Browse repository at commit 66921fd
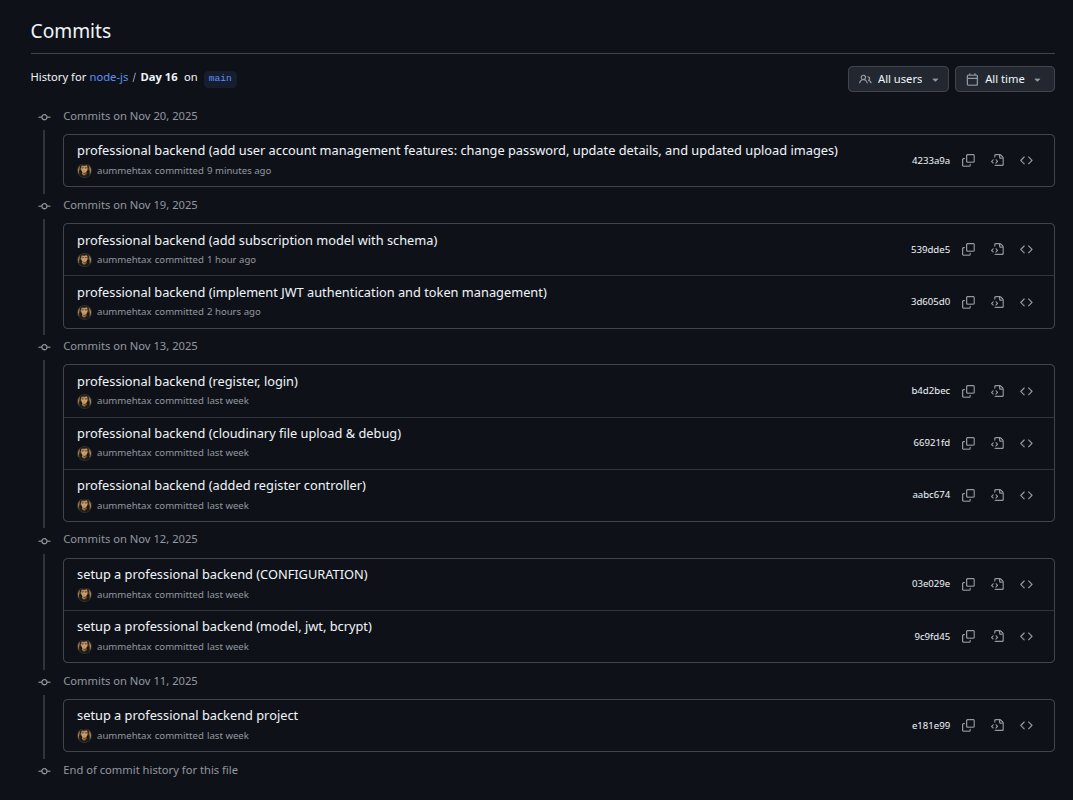 click(1026, 443)
